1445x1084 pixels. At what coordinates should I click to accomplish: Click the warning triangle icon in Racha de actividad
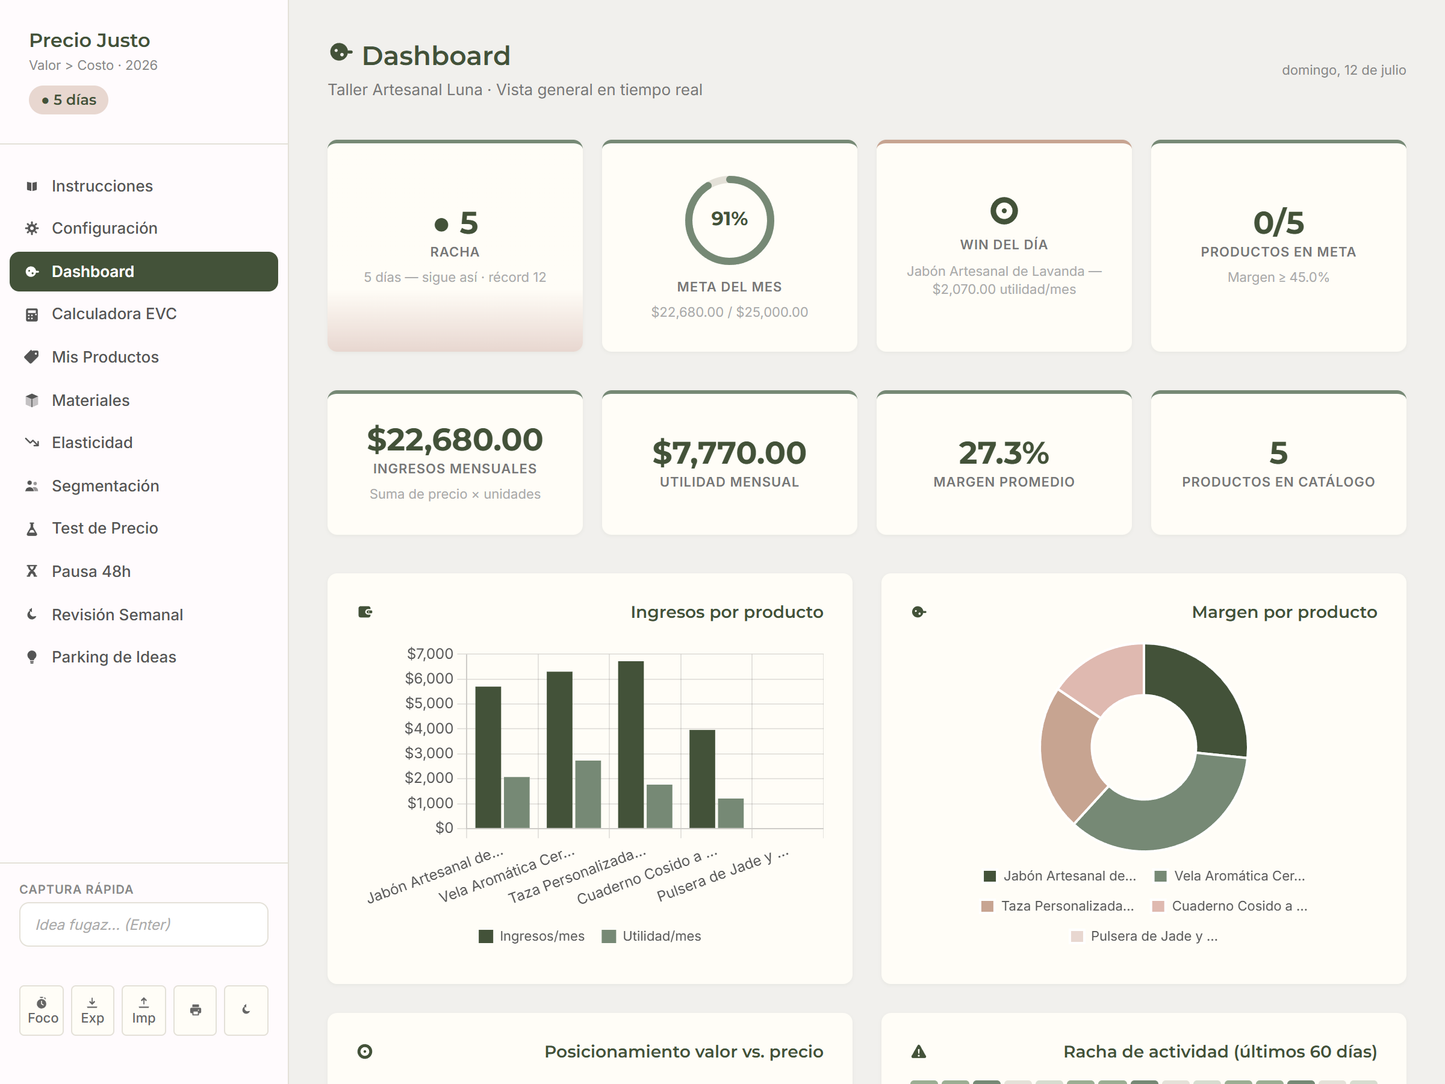coord(919,1051)
